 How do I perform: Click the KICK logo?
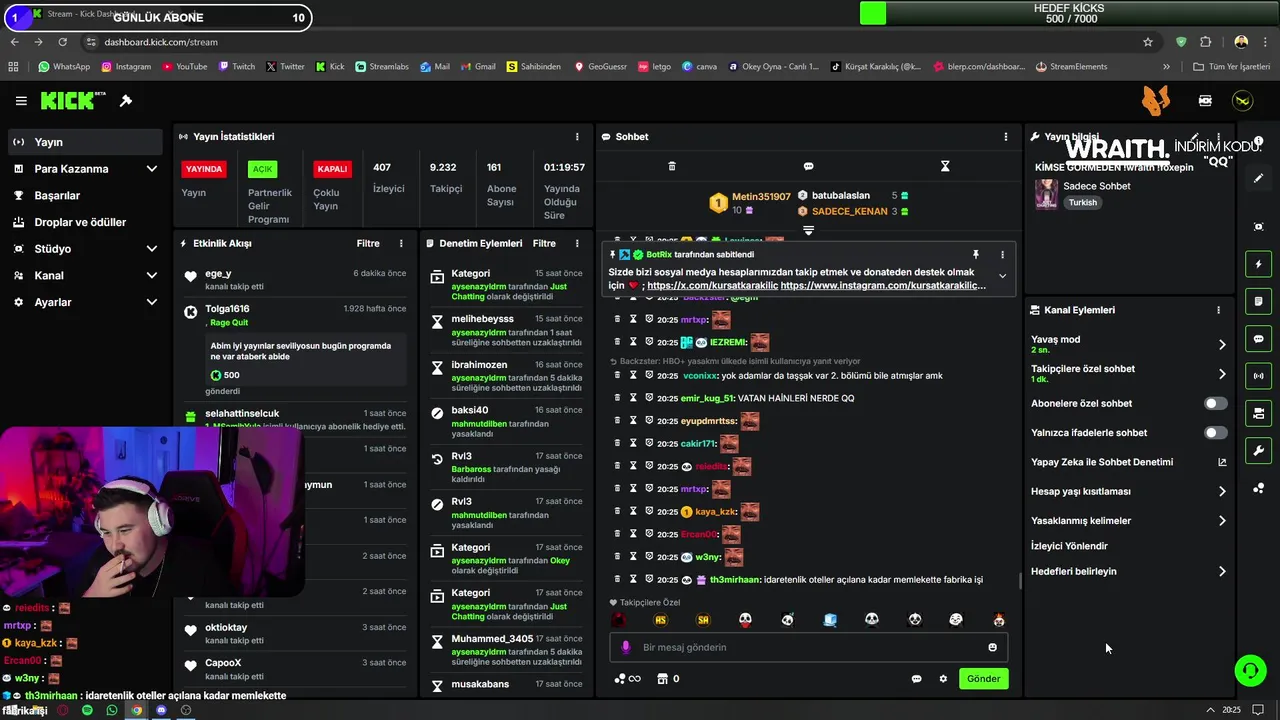(x=73, y=101)
